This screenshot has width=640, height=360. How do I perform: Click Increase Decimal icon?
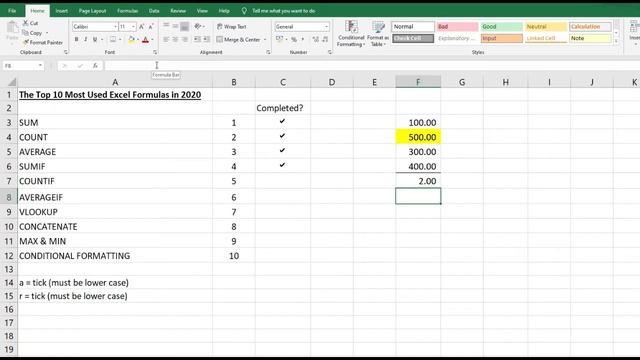tap(316, 40)
